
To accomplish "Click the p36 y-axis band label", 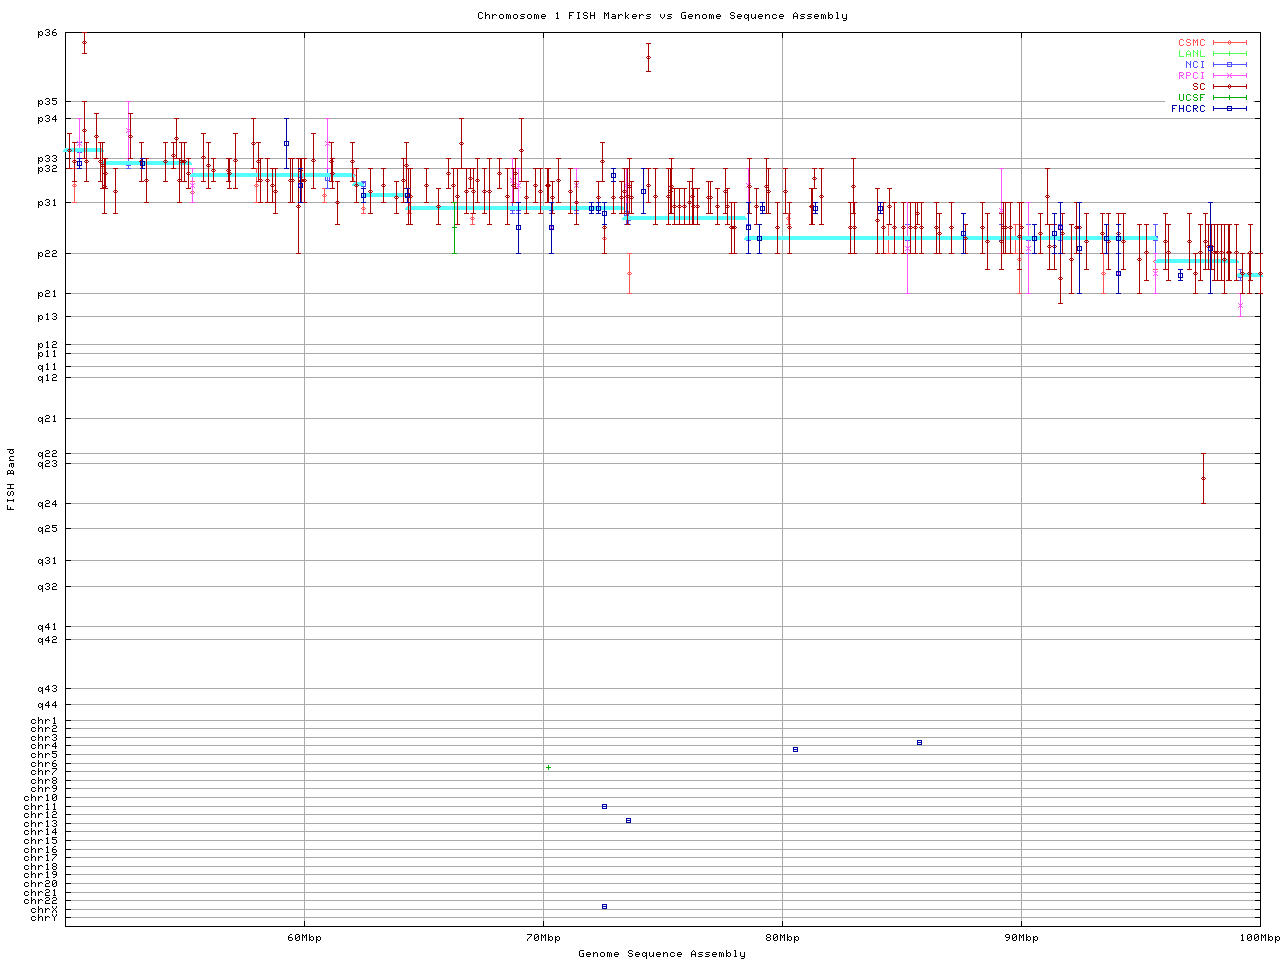I will coord(47,34).
